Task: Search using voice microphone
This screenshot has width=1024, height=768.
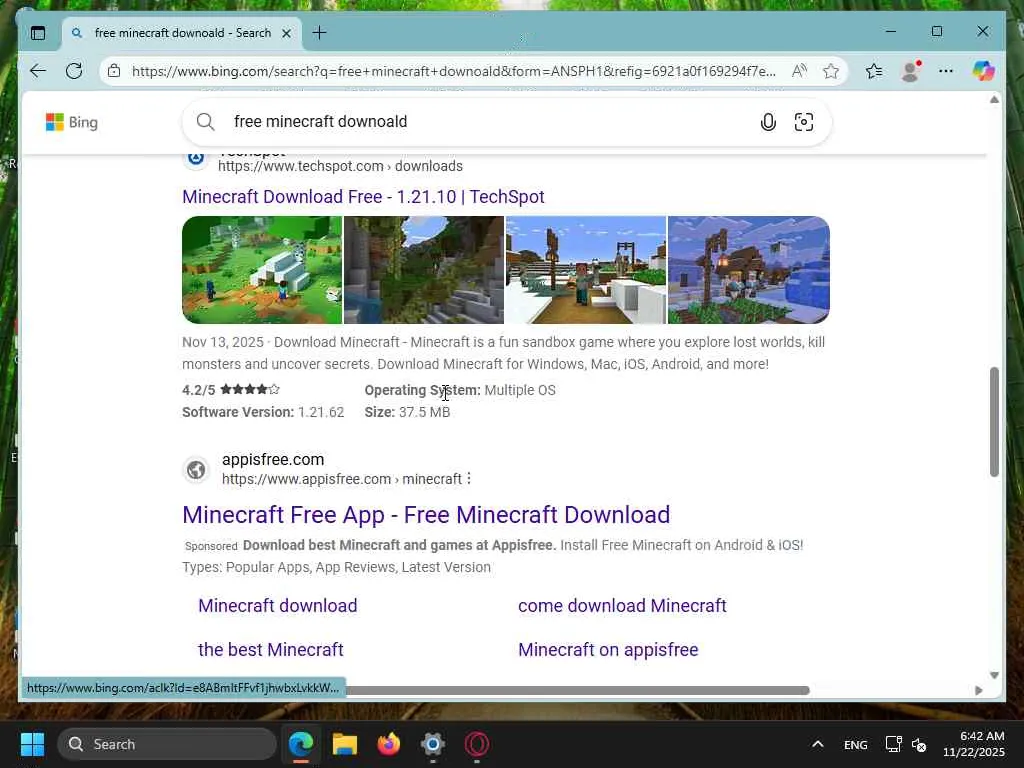Action: 768,122
